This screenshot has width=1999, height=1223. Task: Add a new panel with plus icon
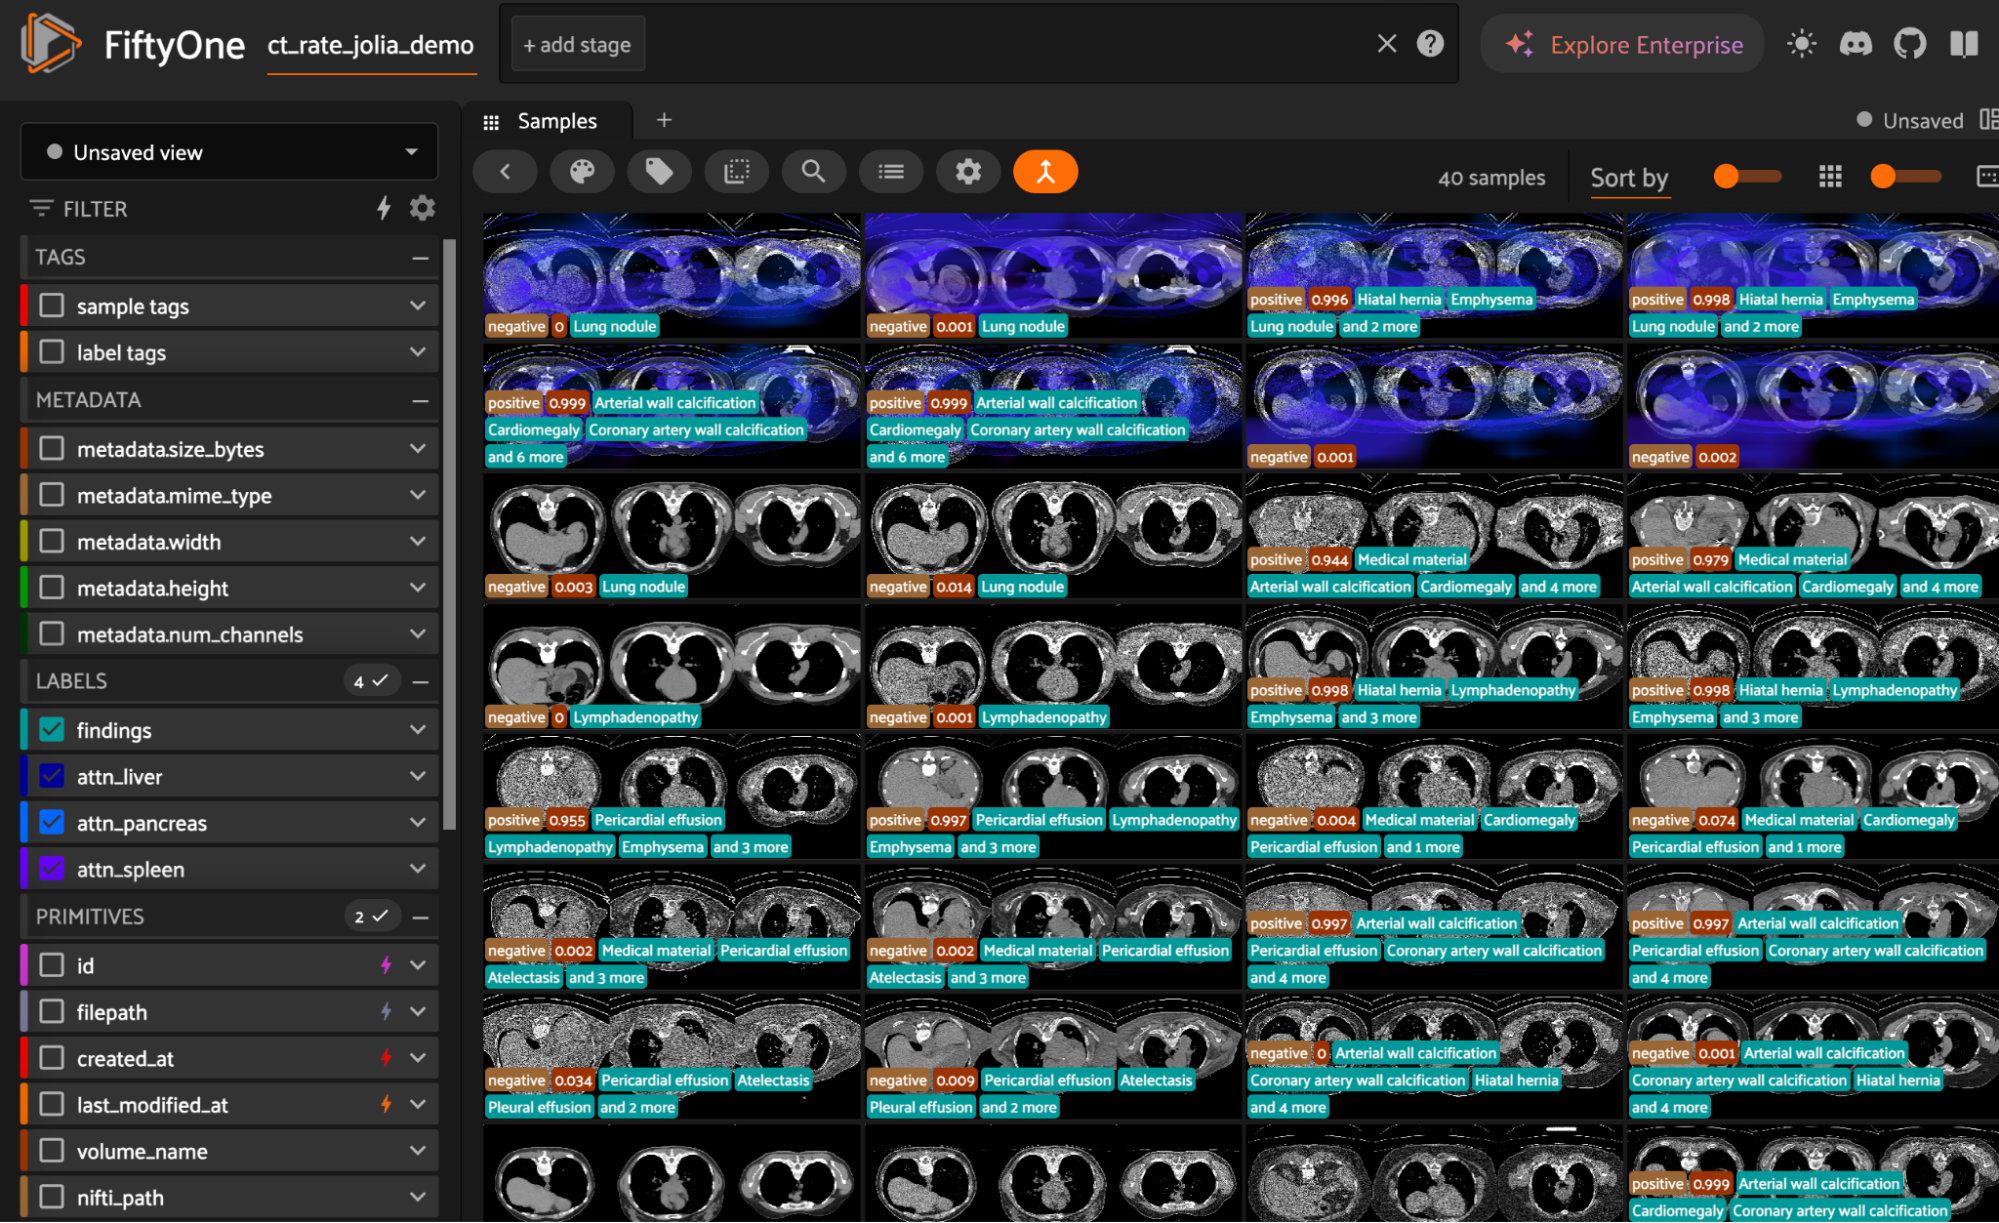click(664, 120)
